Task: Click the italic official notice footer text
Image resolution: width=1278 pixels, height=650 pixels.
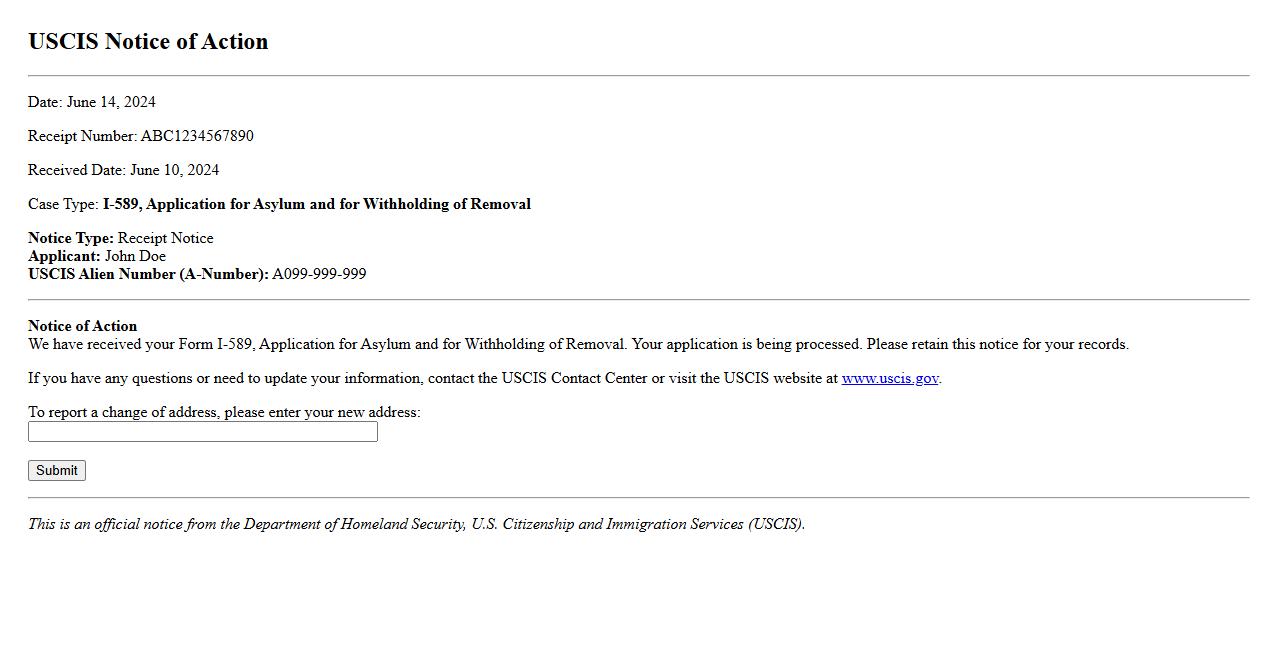Action: coord(416,524)
